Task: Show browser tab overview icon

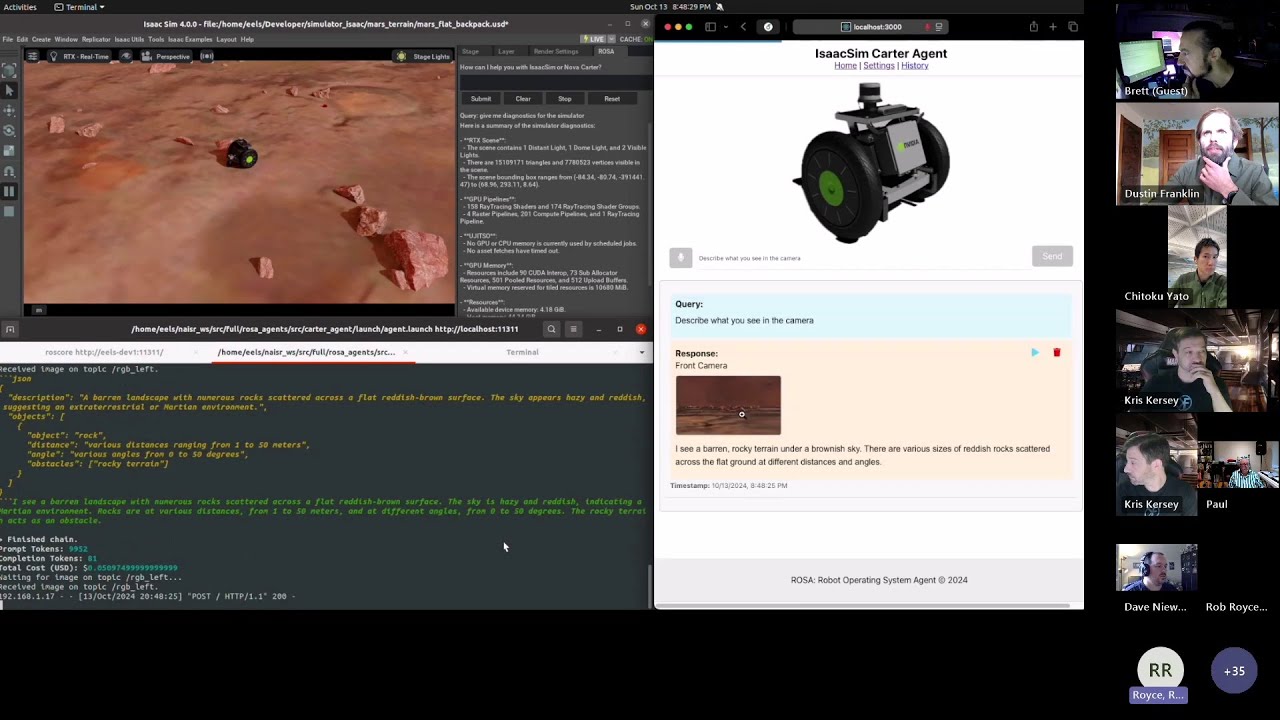Action: (1073, 27)
